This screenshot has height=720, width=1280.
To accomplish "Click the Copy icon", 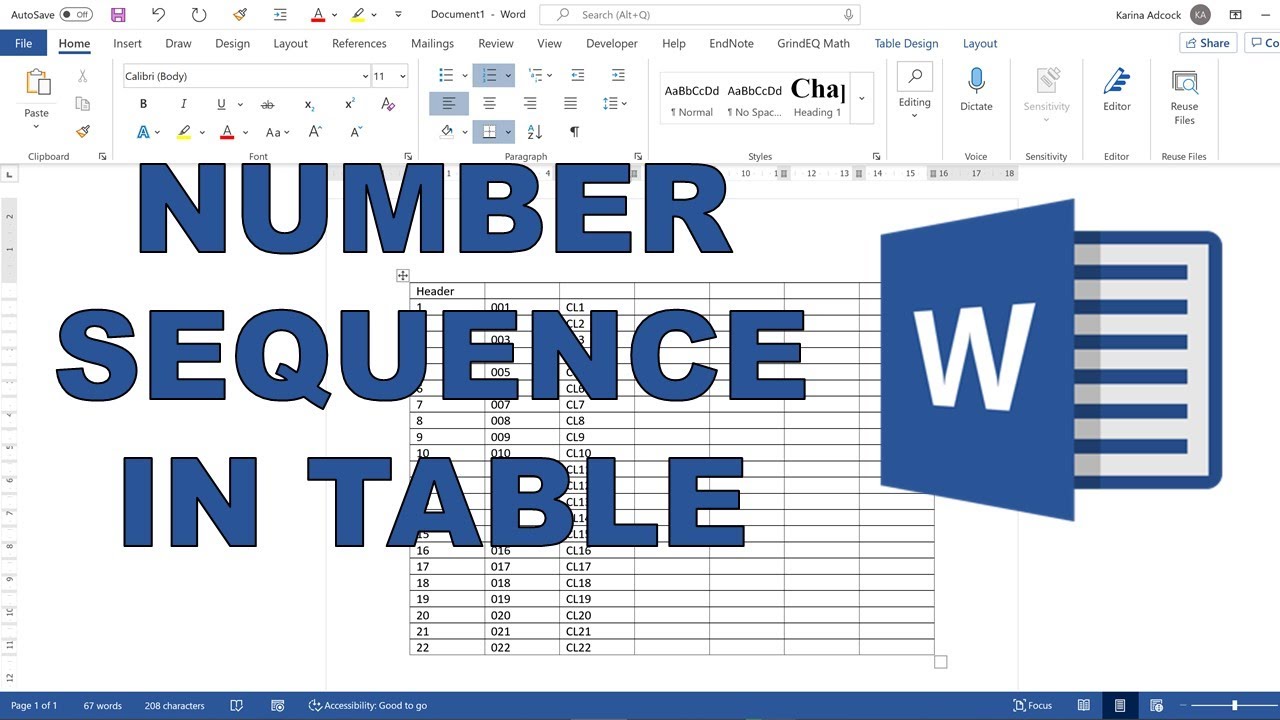I will [83, 104].
